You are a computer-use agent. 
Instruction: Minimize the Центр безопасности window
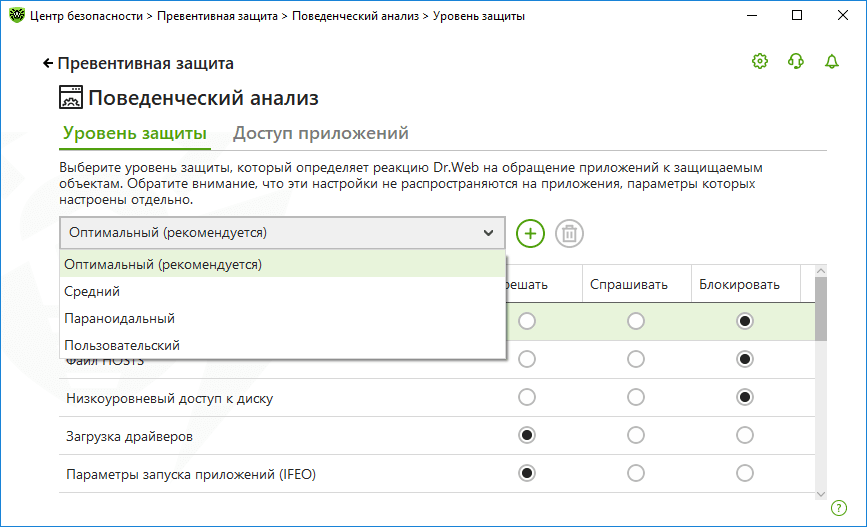coord(752,15)
